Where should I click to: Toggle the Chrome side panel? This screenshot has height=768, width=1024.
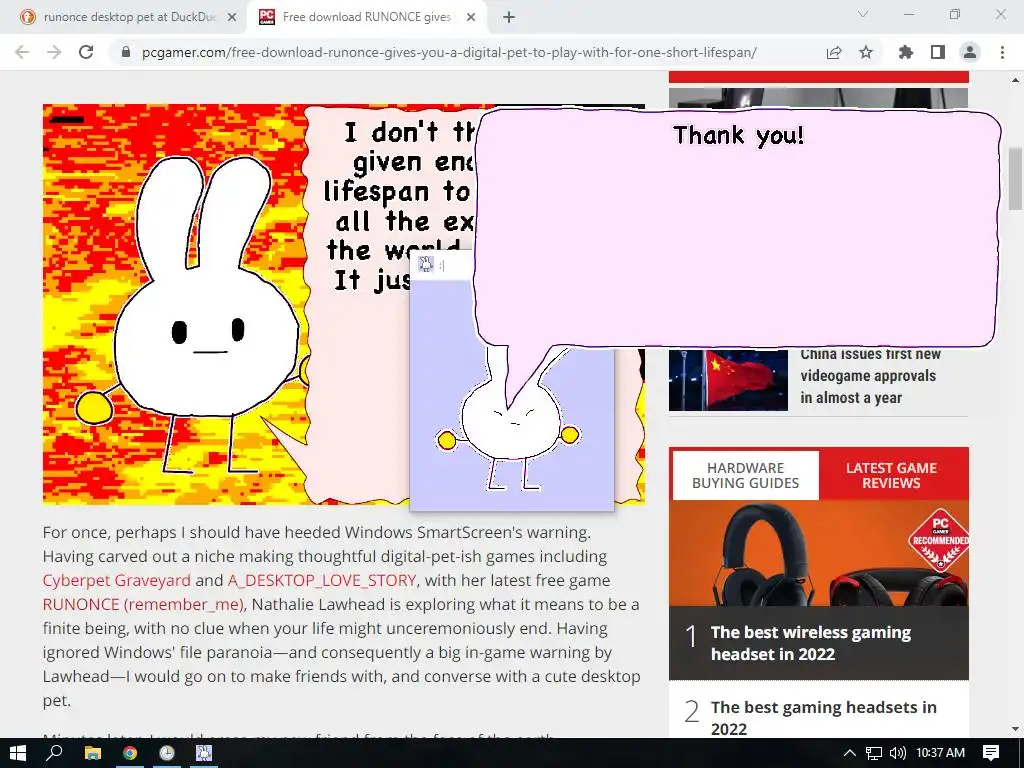click(x=938, y=52)
